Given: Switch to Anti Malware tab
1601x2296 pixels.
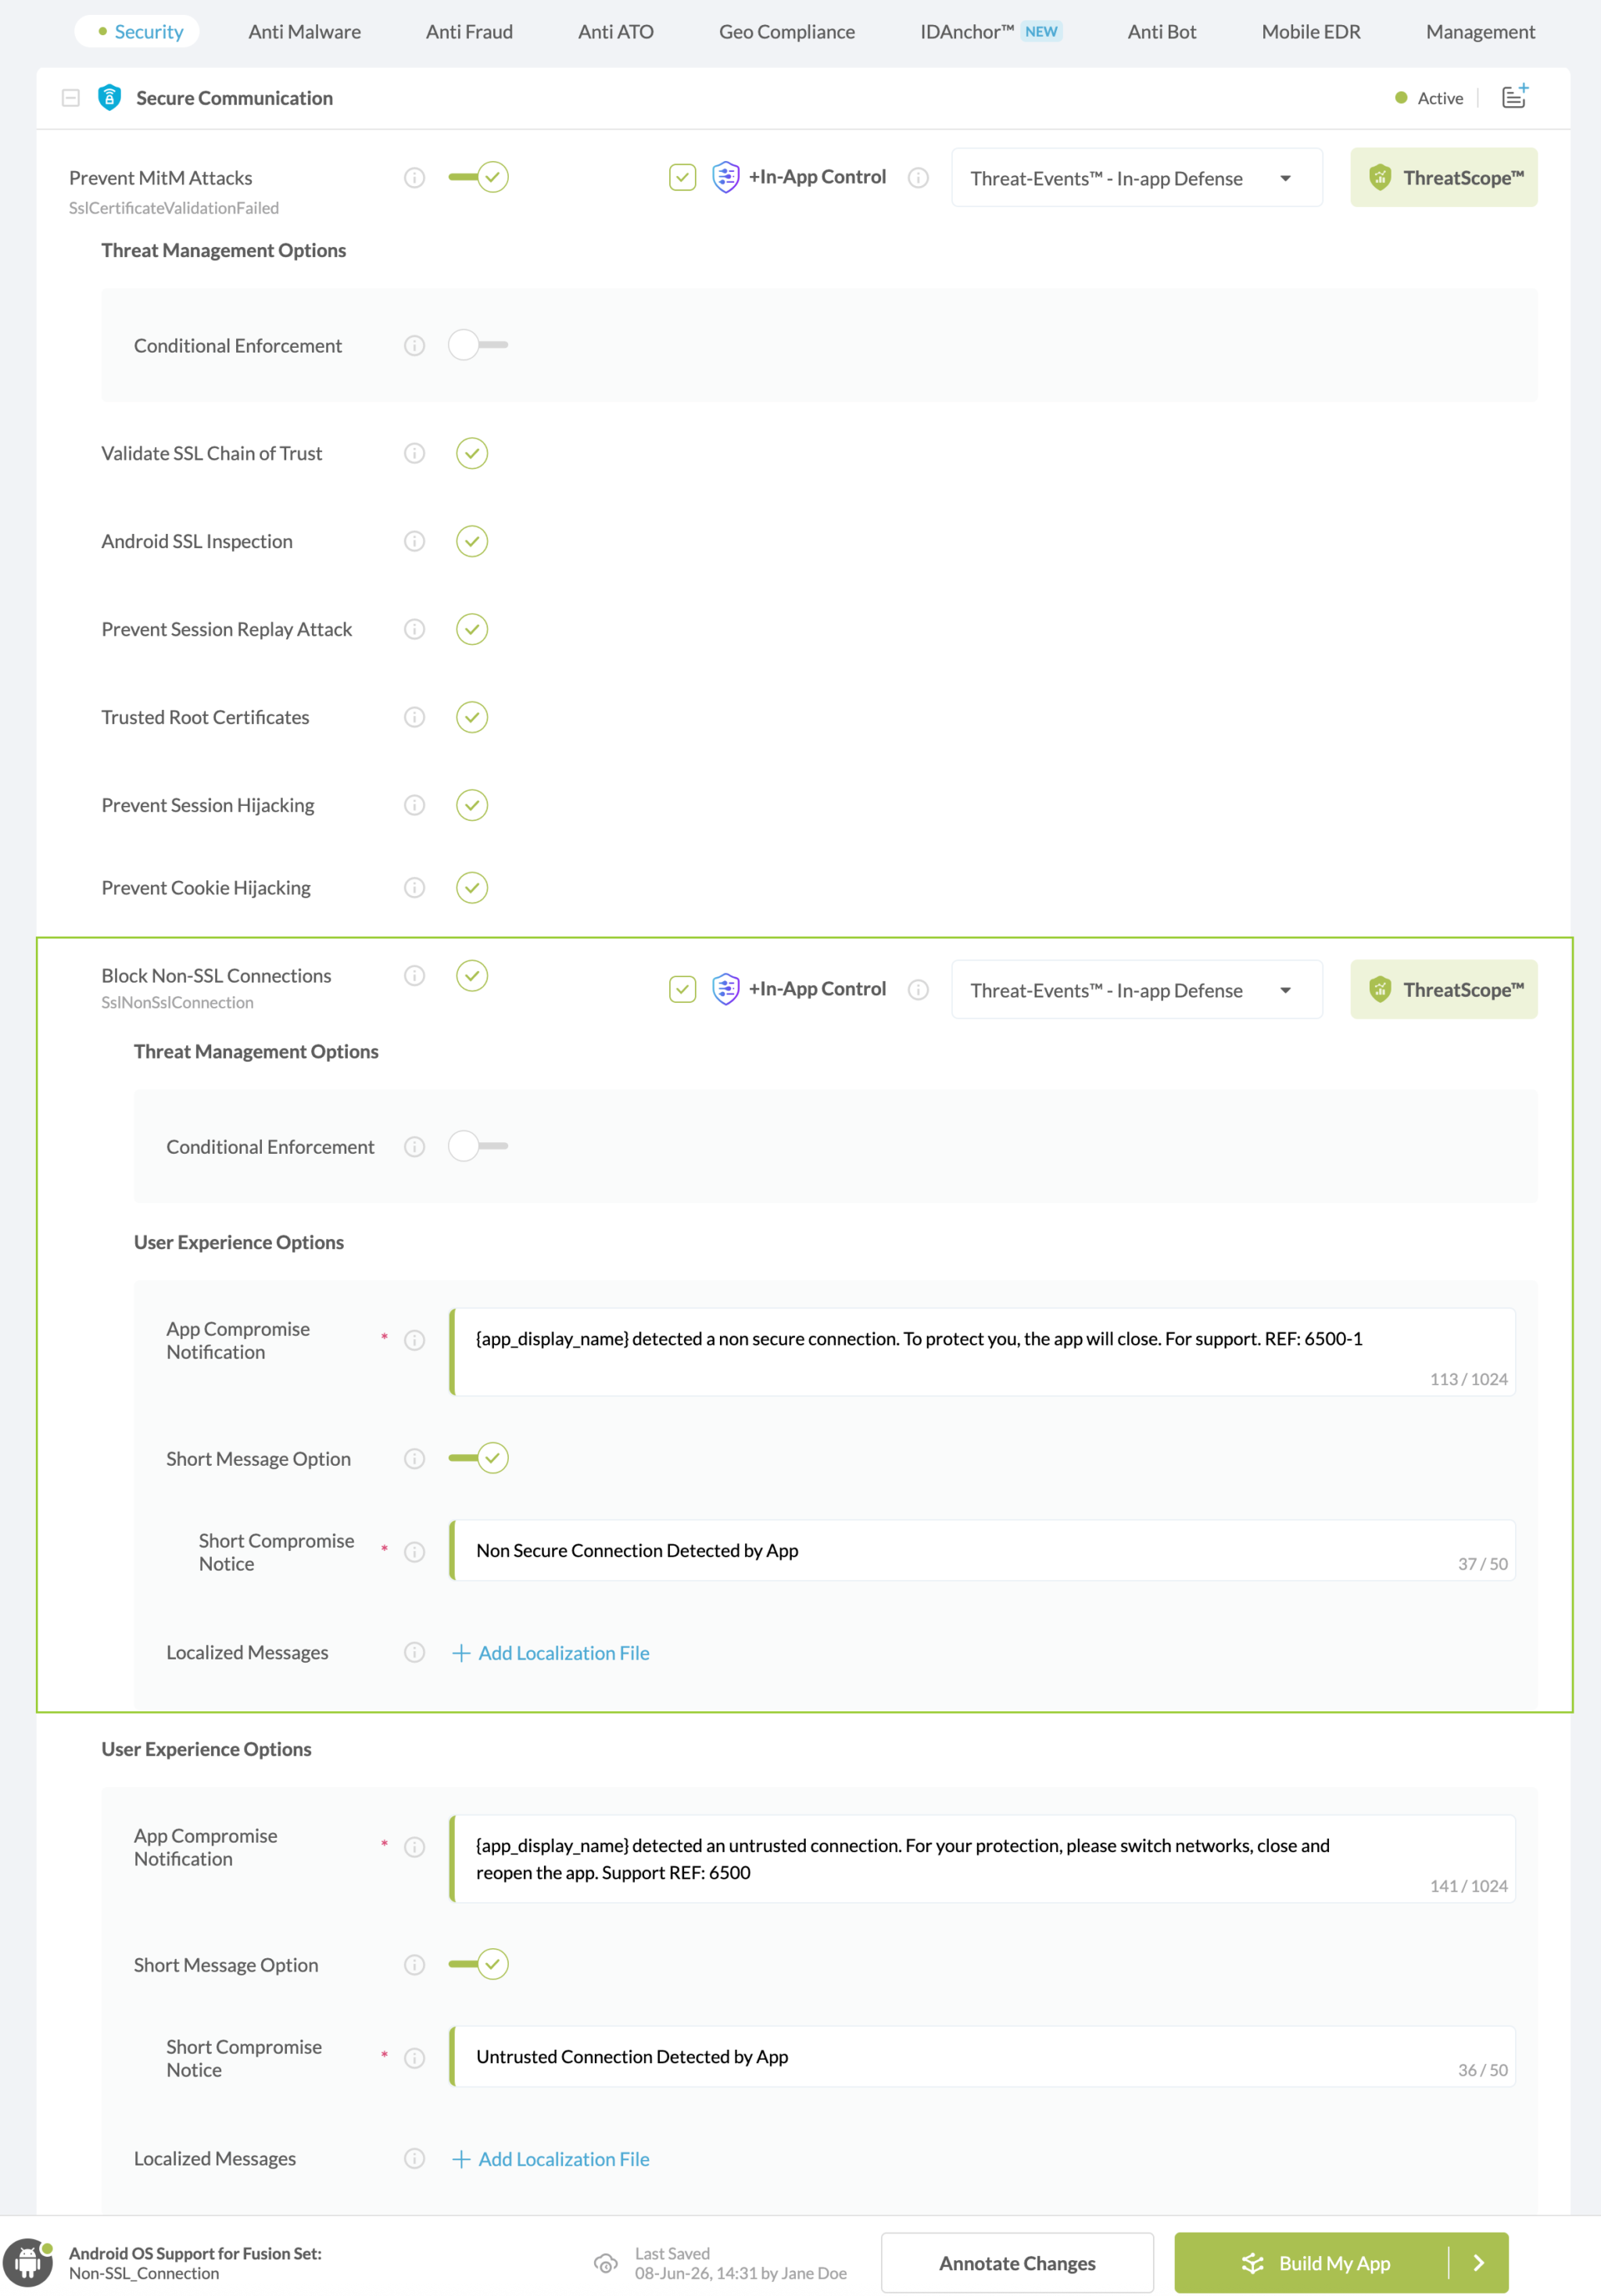Looking at the screenshot, I should coord(305,31).
